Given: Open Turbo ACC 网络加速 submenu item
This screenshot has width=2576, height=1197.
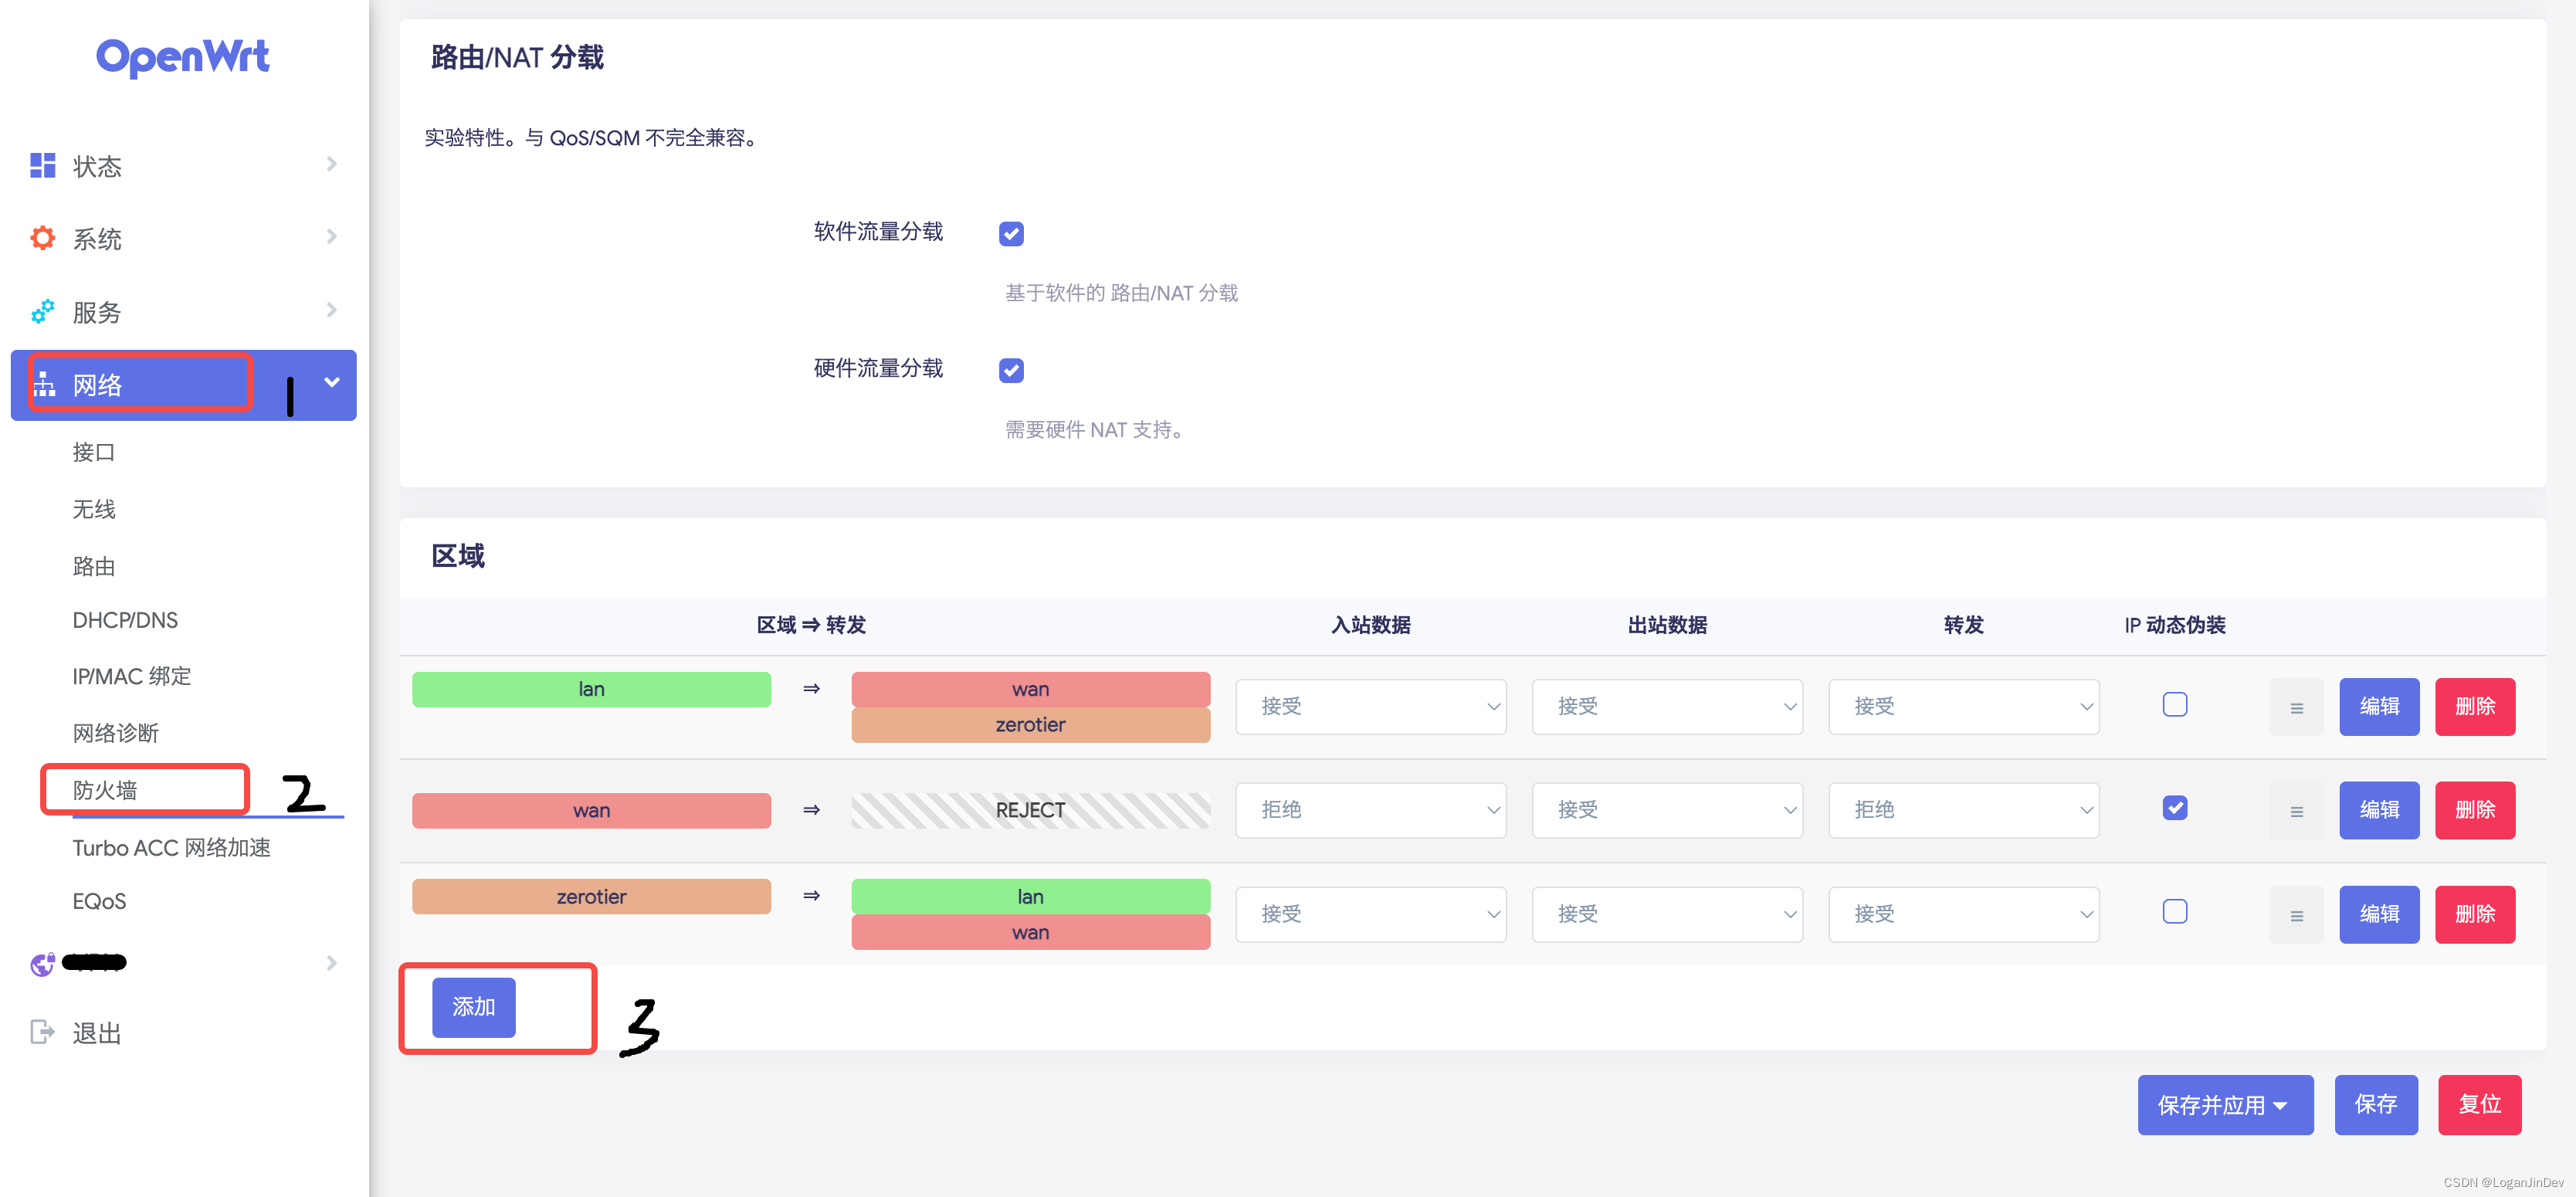Looking at the screenshot, I should point(172,848).
